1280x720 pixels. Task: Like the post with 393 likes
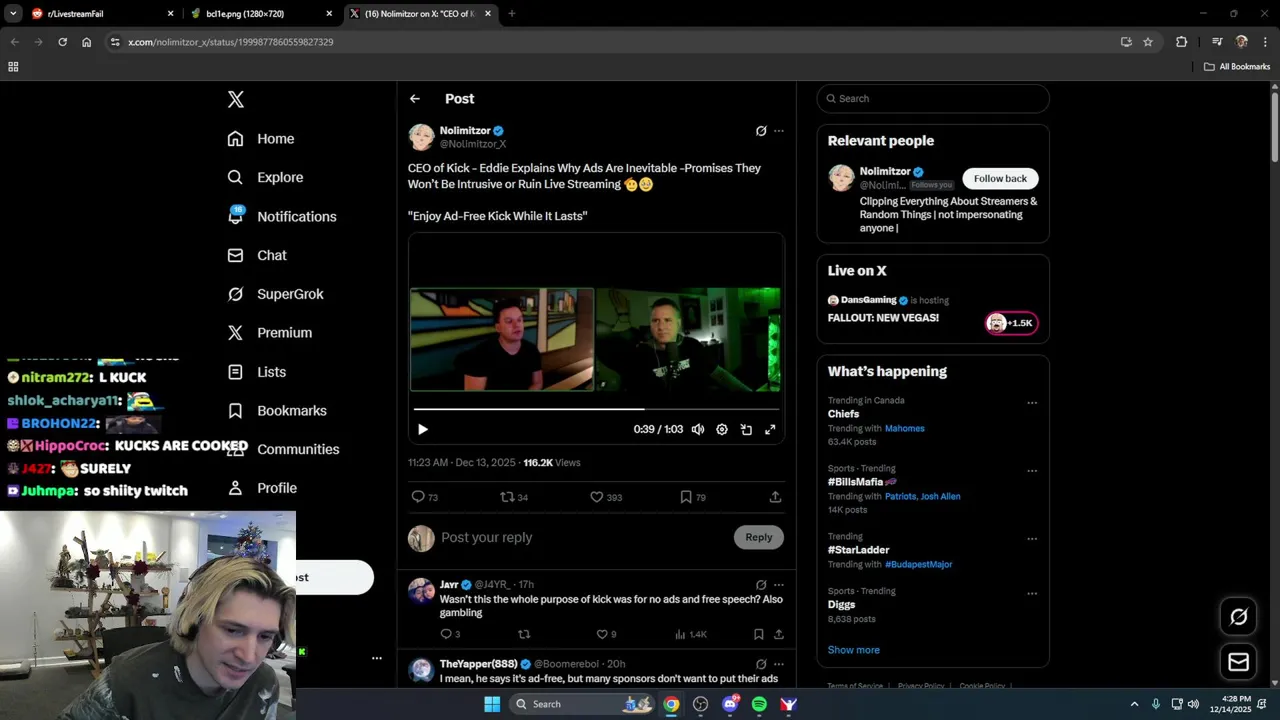[x=605, y=497]
